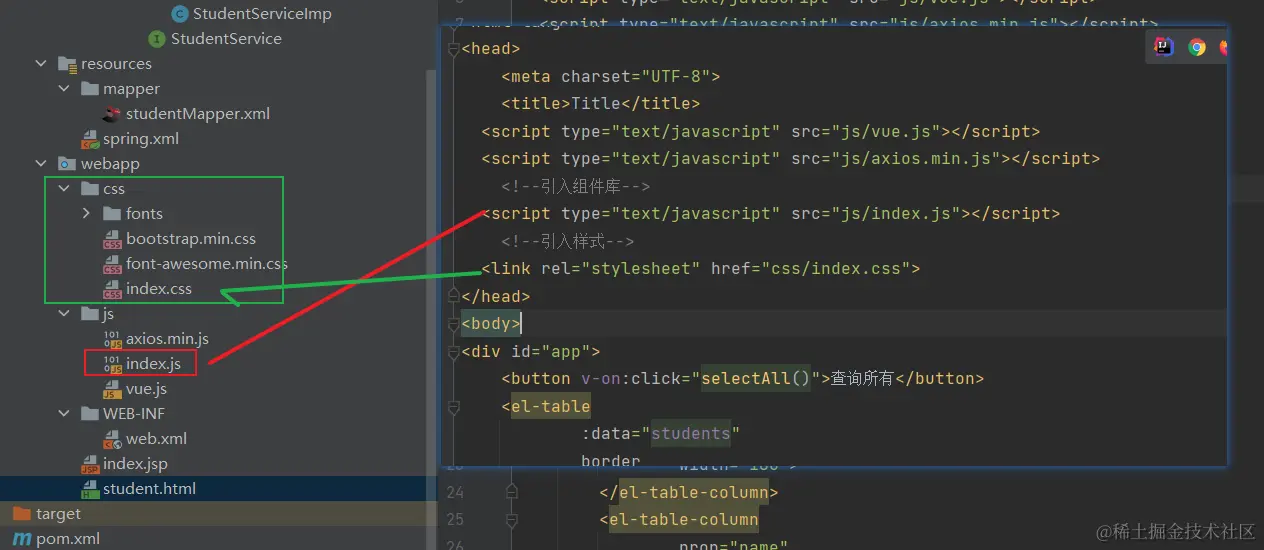
Task: Click the bird icon of studentMapper.xml
Action: click(112, 114)
